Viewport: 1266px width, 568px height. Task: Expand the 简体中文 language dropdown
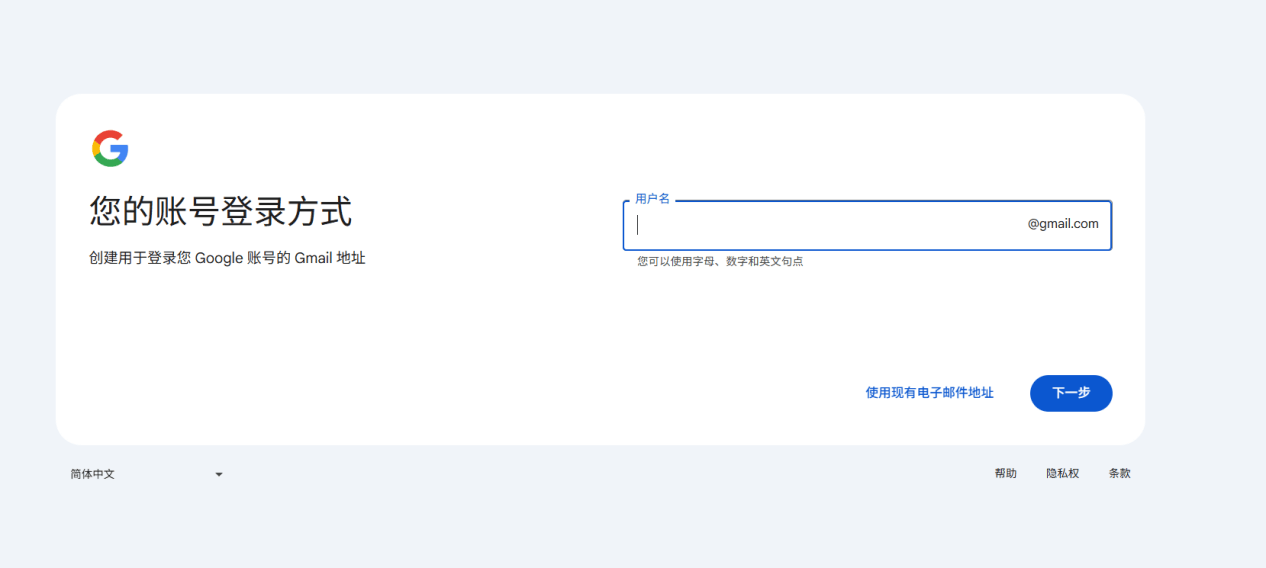pos(146,474)
